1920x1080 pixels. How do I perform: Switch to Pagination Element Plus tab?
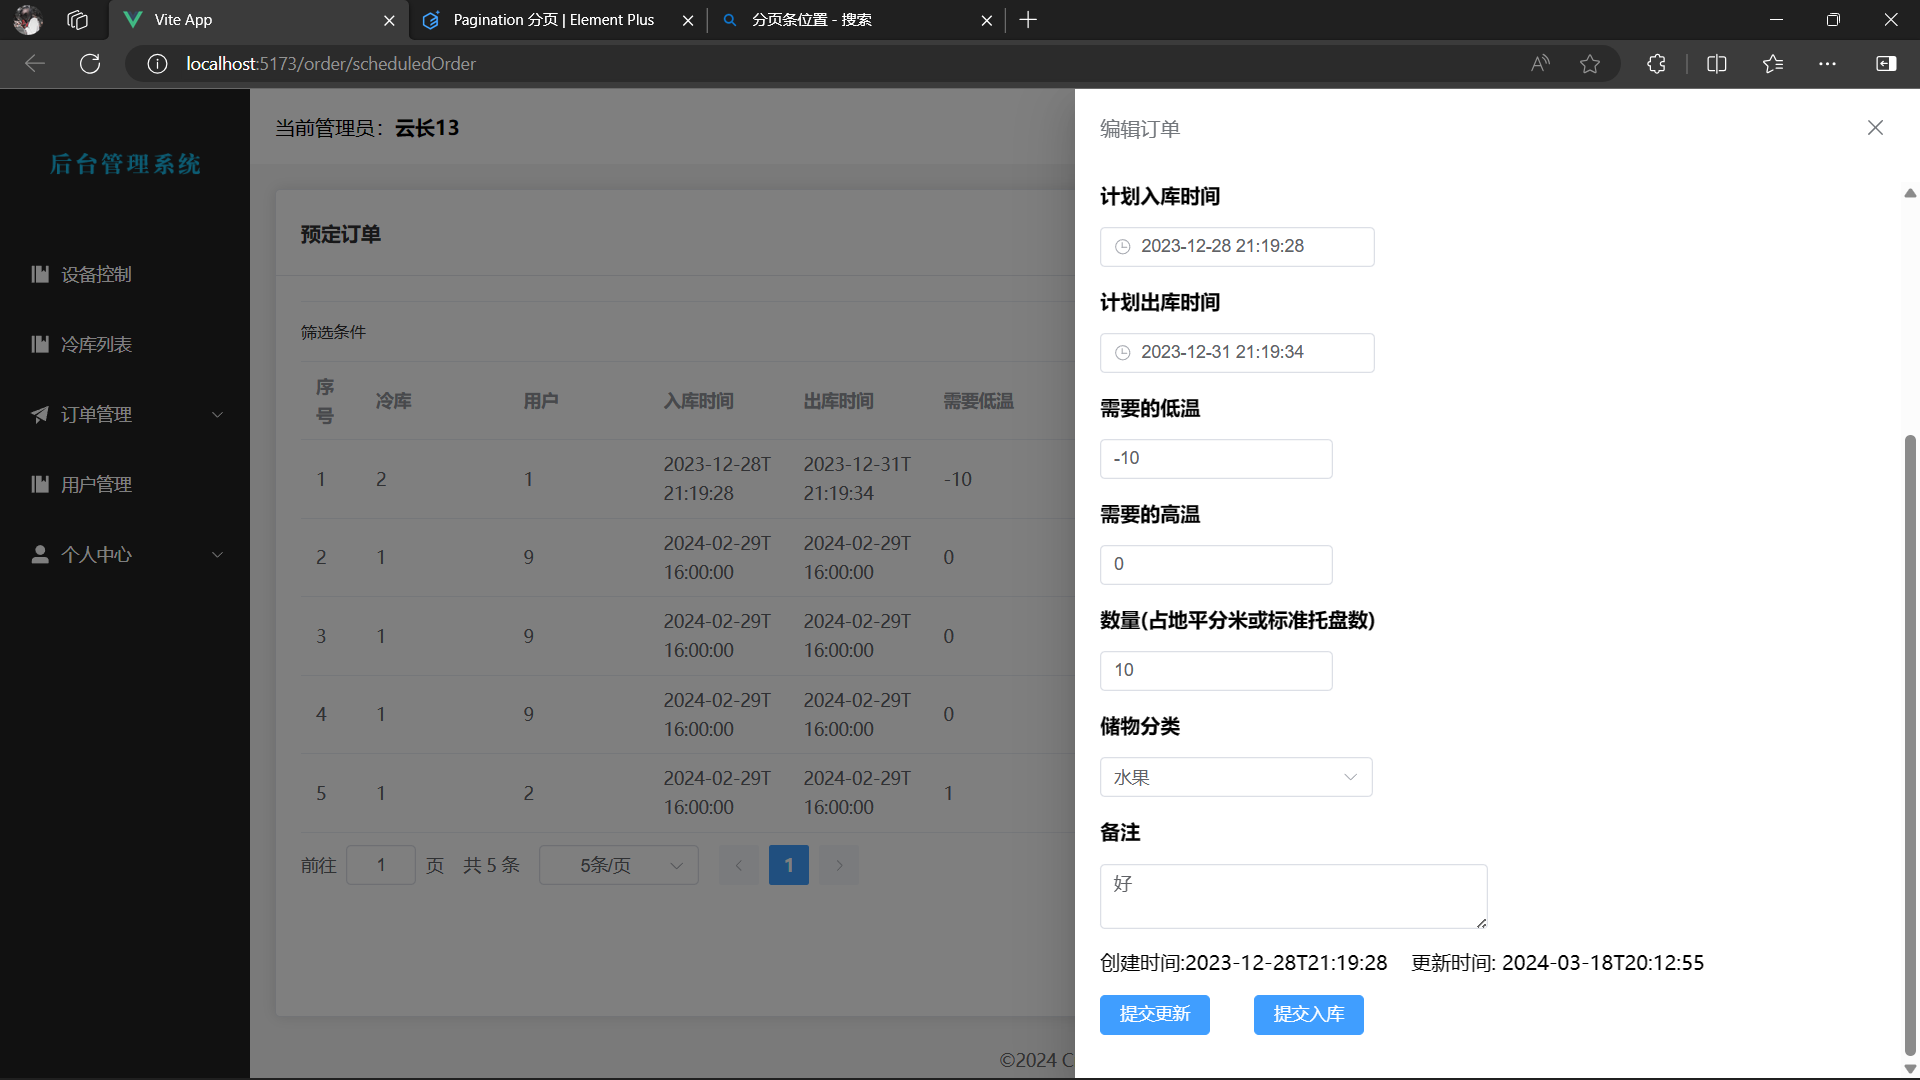click(553, 20)
